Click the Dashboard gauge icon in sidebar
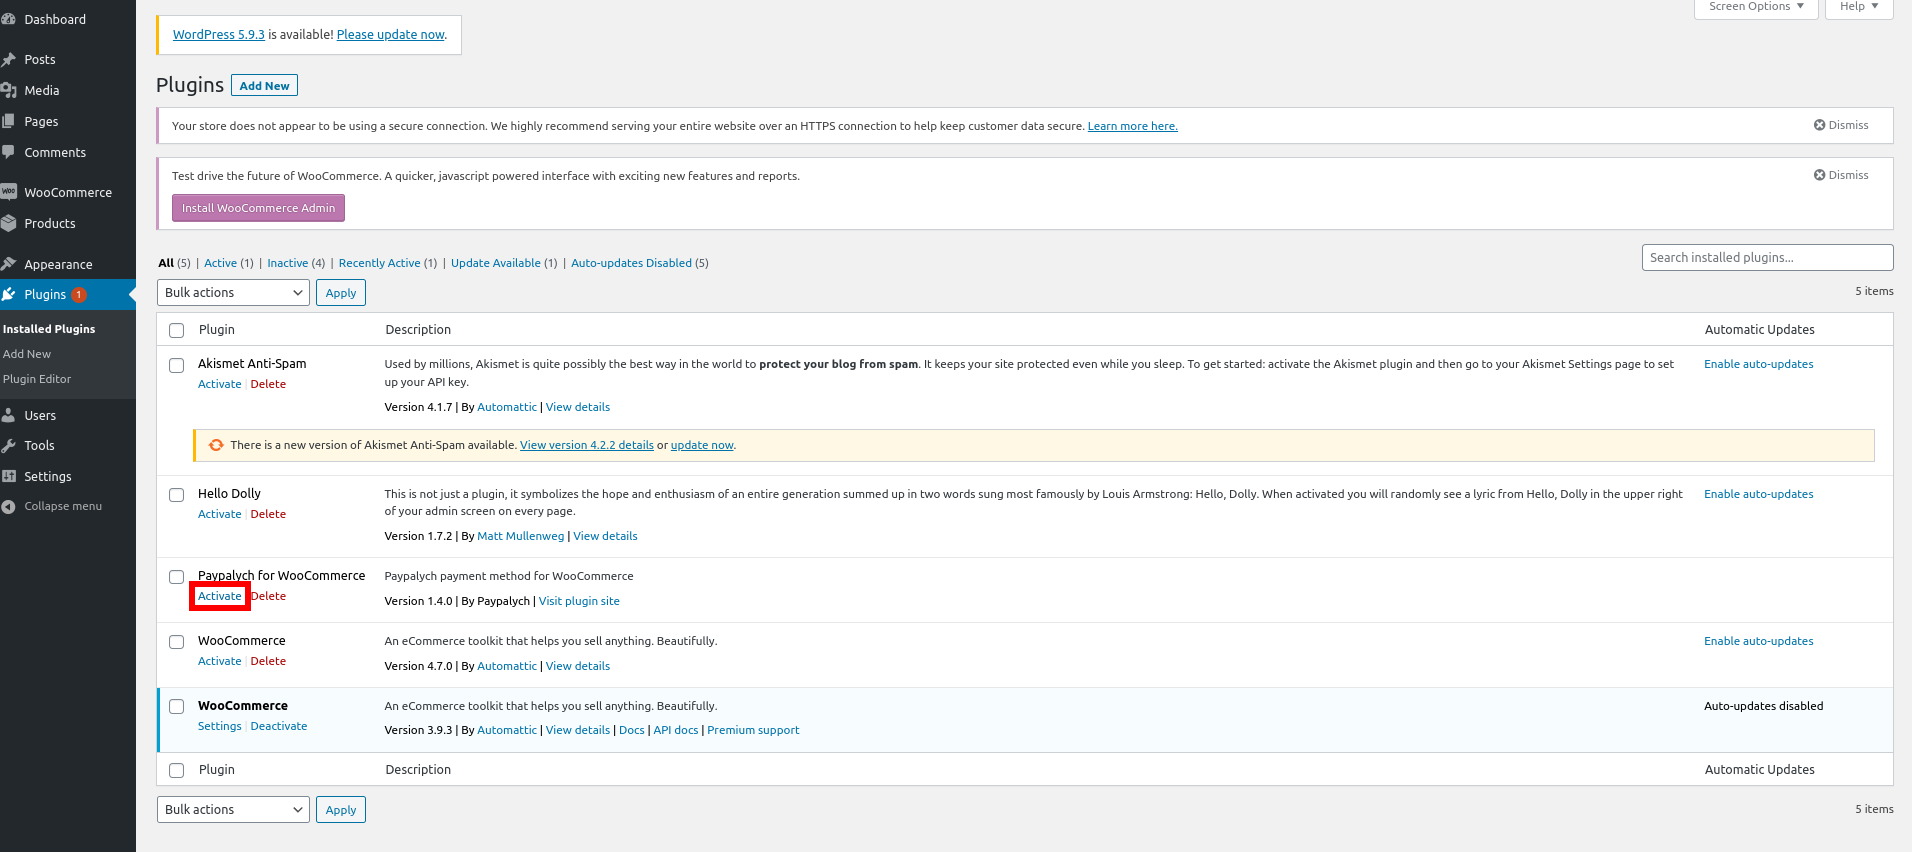Image resolution: width=1912 pixels, height=852 pixels. (x=8, y=19)
